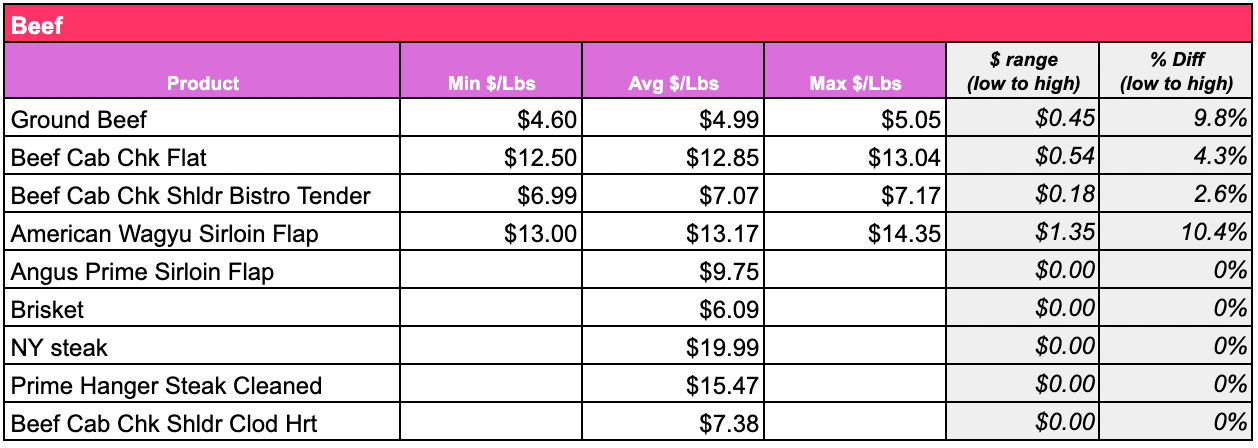
Task: Select Beef Cab Chk Shldr Bistro Tender cell
Action: coord(203,196)
